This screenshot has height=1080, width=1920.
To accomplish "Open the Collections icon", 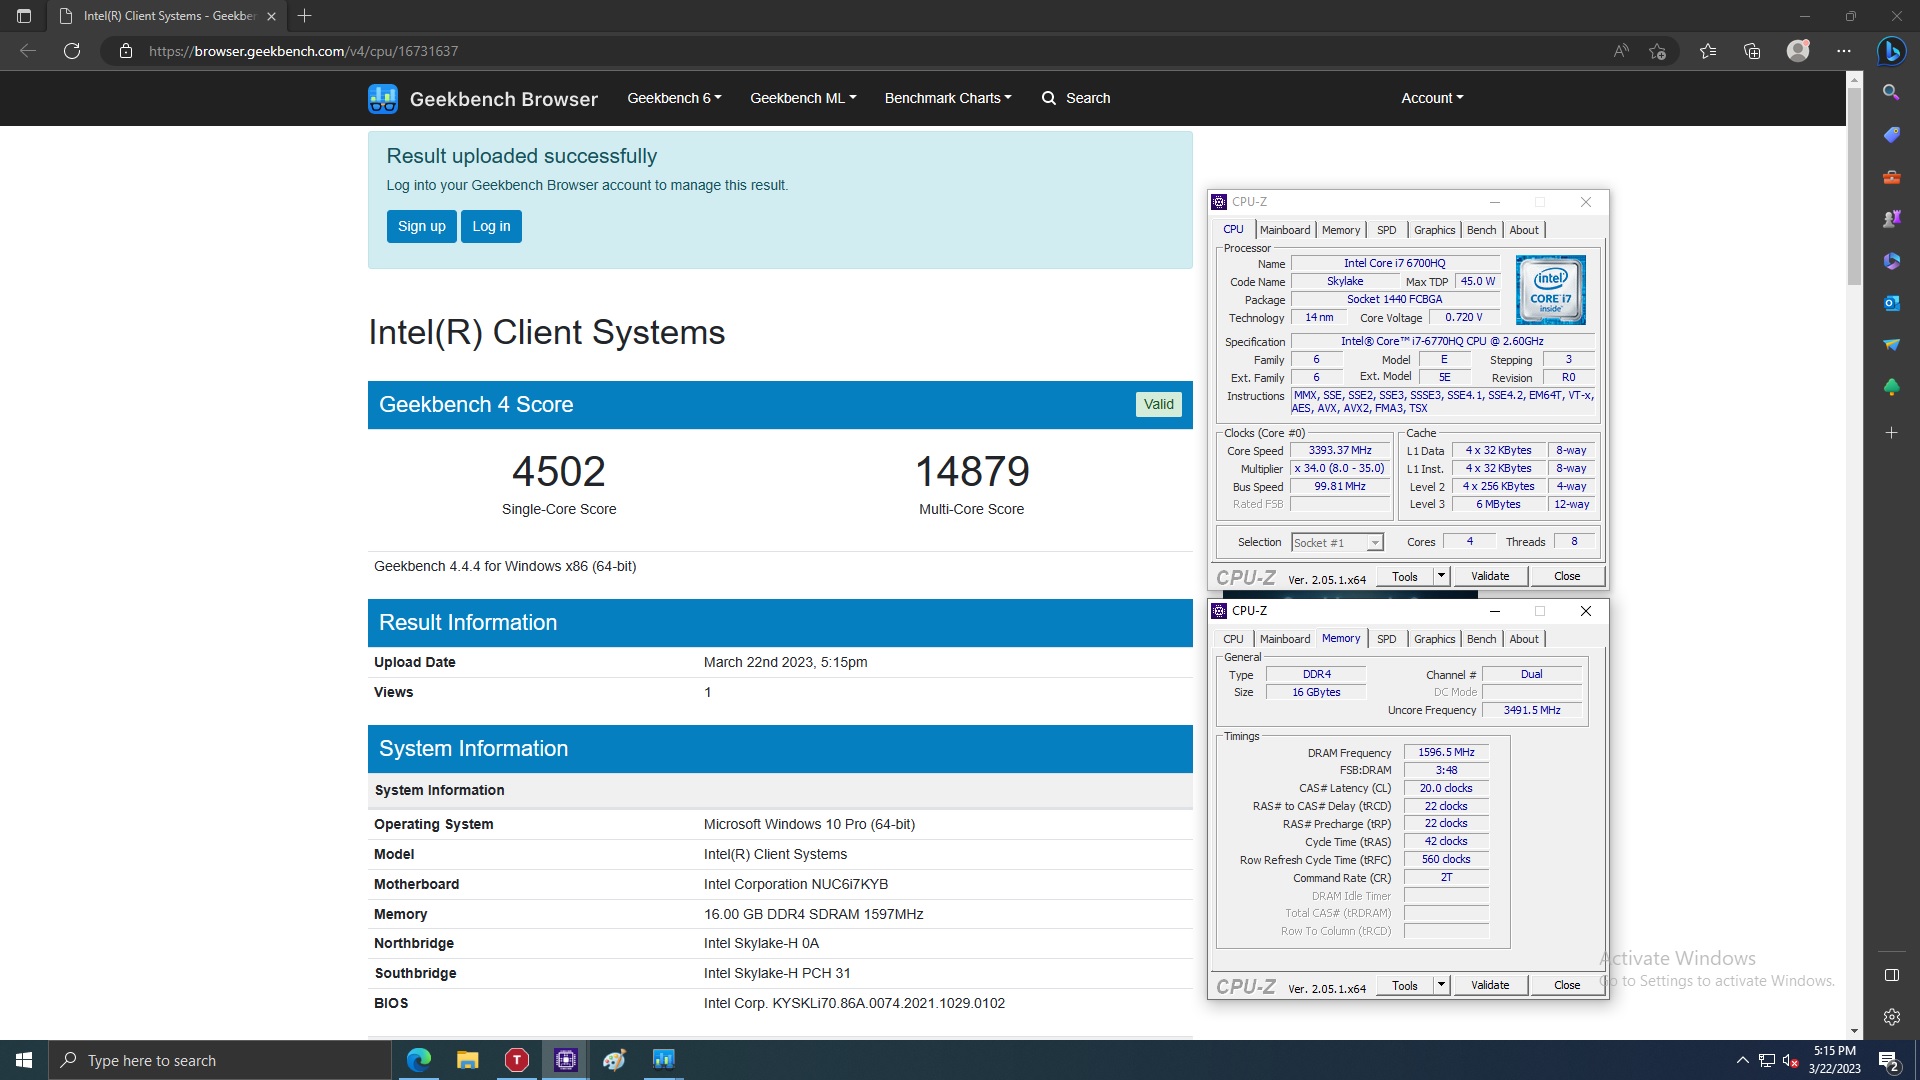I will 1752,51.
